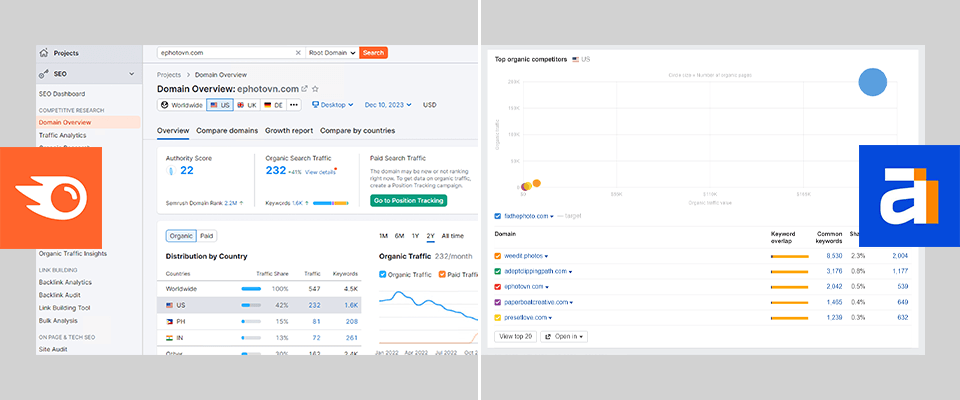Open more databases with the ellipsis button

[294, 105]
